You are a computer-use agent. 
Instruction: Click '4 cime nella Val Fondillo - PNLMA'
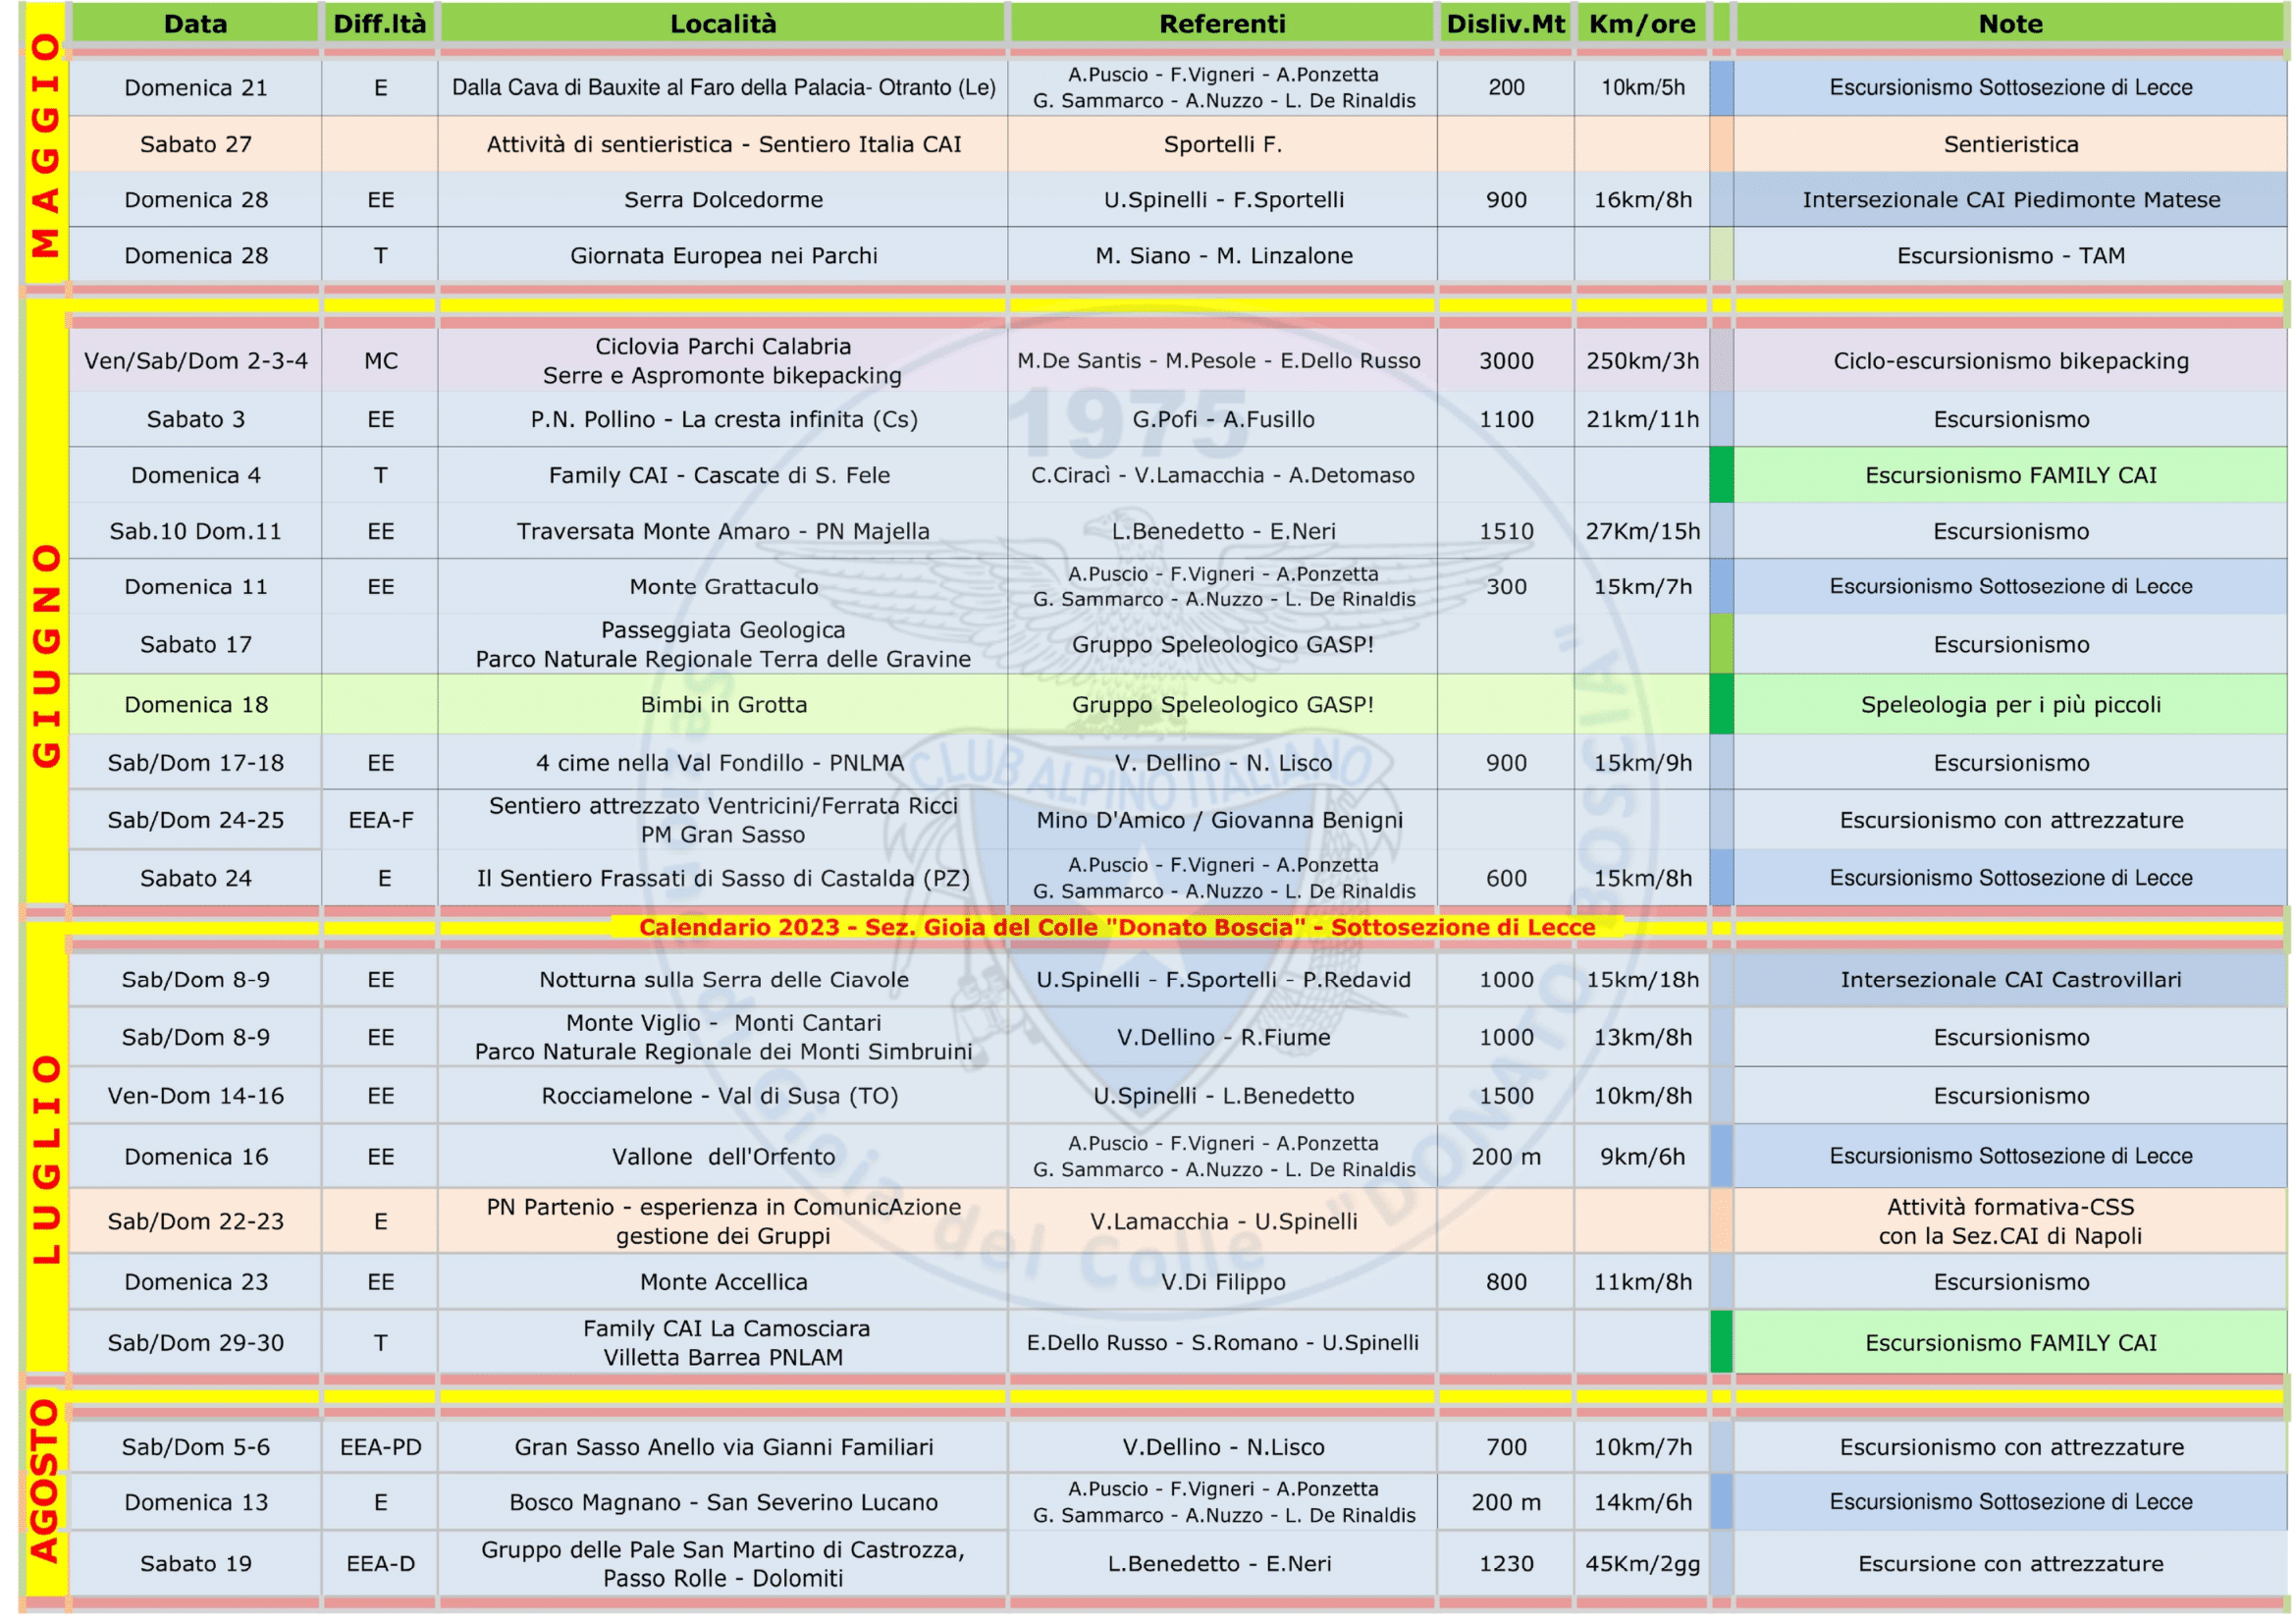pos(723,763)
